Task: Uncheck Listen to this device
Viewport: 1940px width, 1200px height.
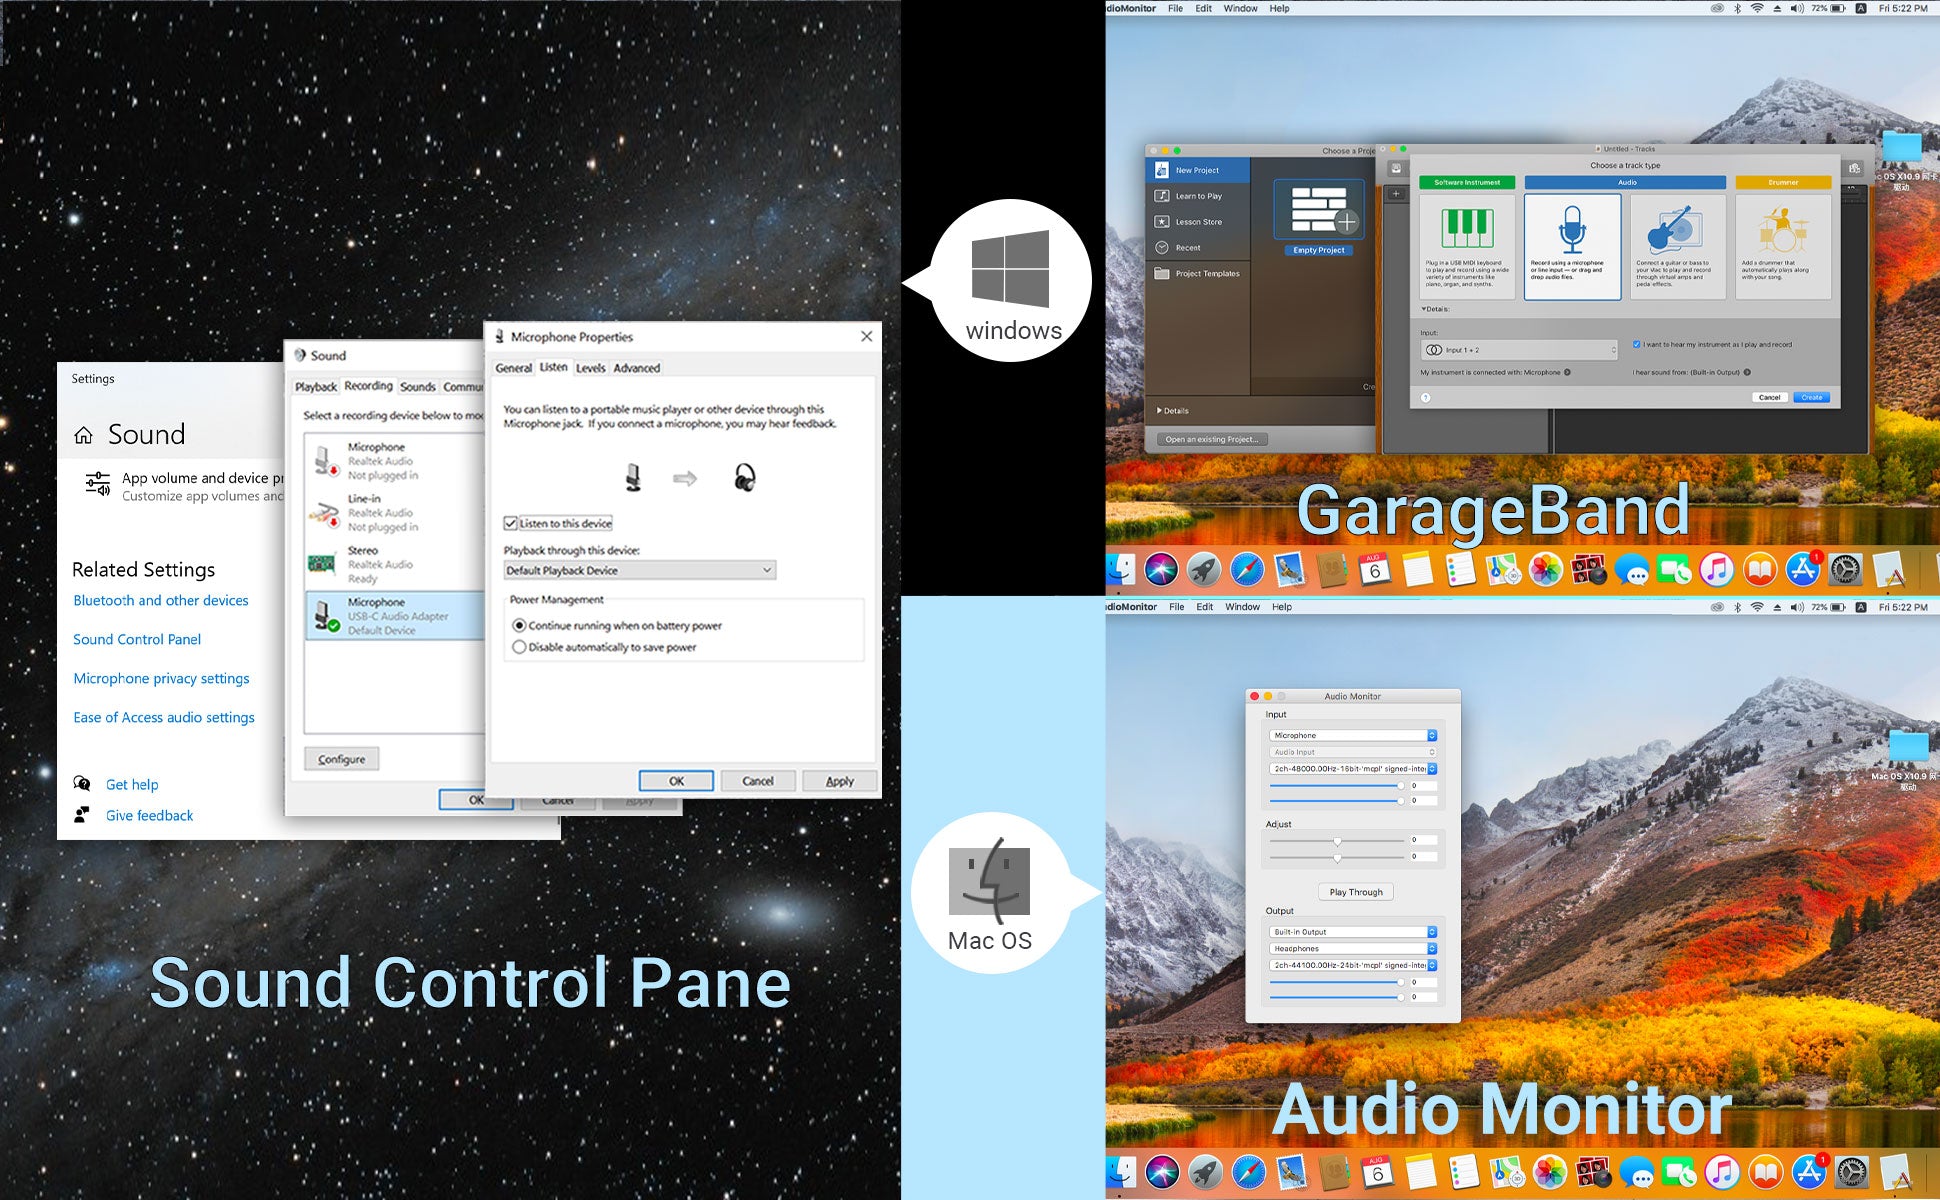Action: point(511,523)
